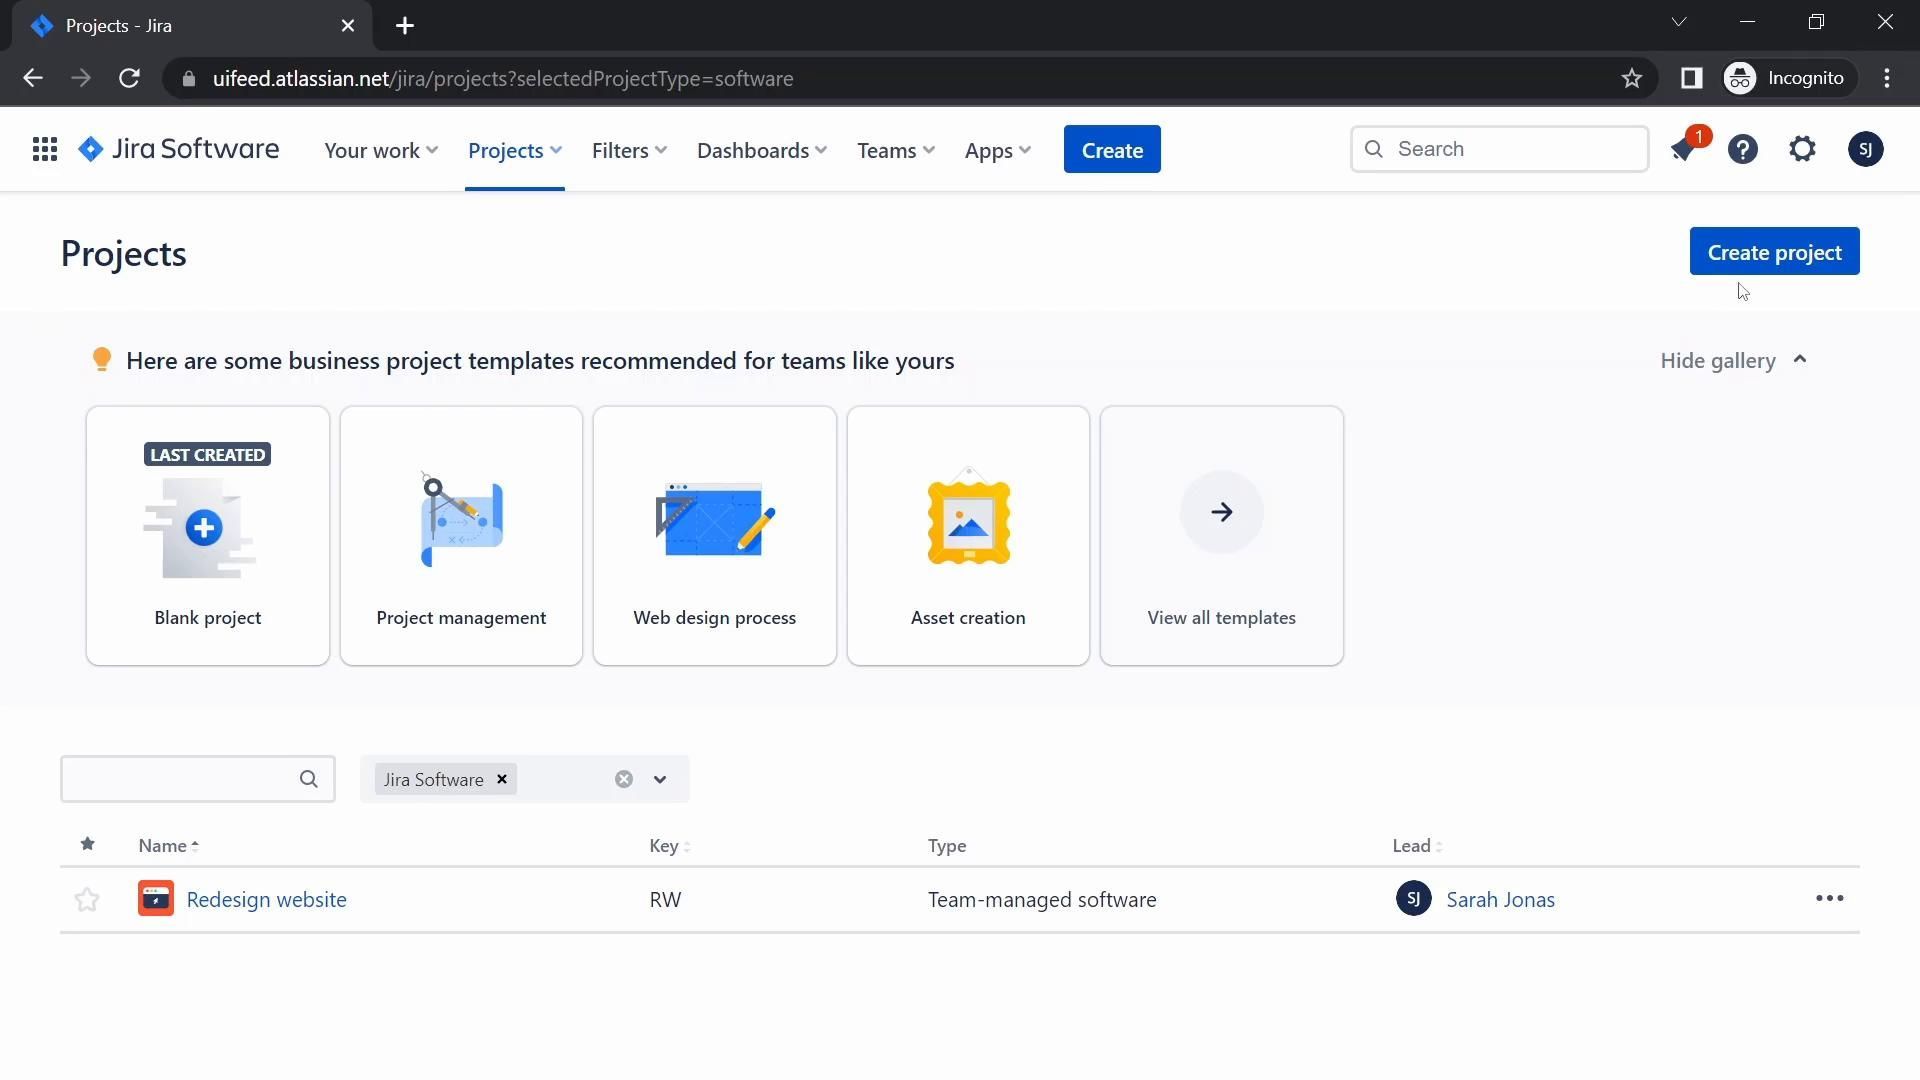Click the Create project button
This screenshot has width=1920, height=1080.
1774,252
